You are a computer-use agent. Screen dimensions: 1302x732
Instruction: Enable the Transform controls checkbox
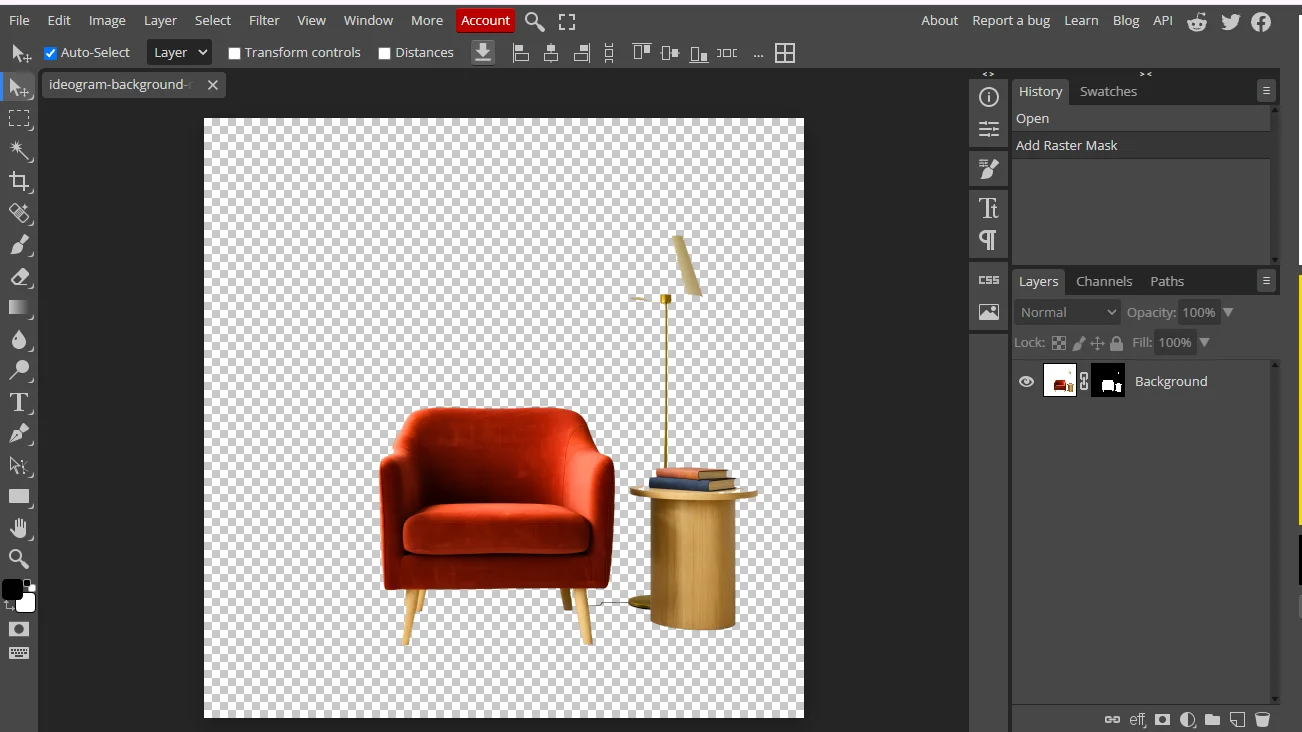click(235, 53)
